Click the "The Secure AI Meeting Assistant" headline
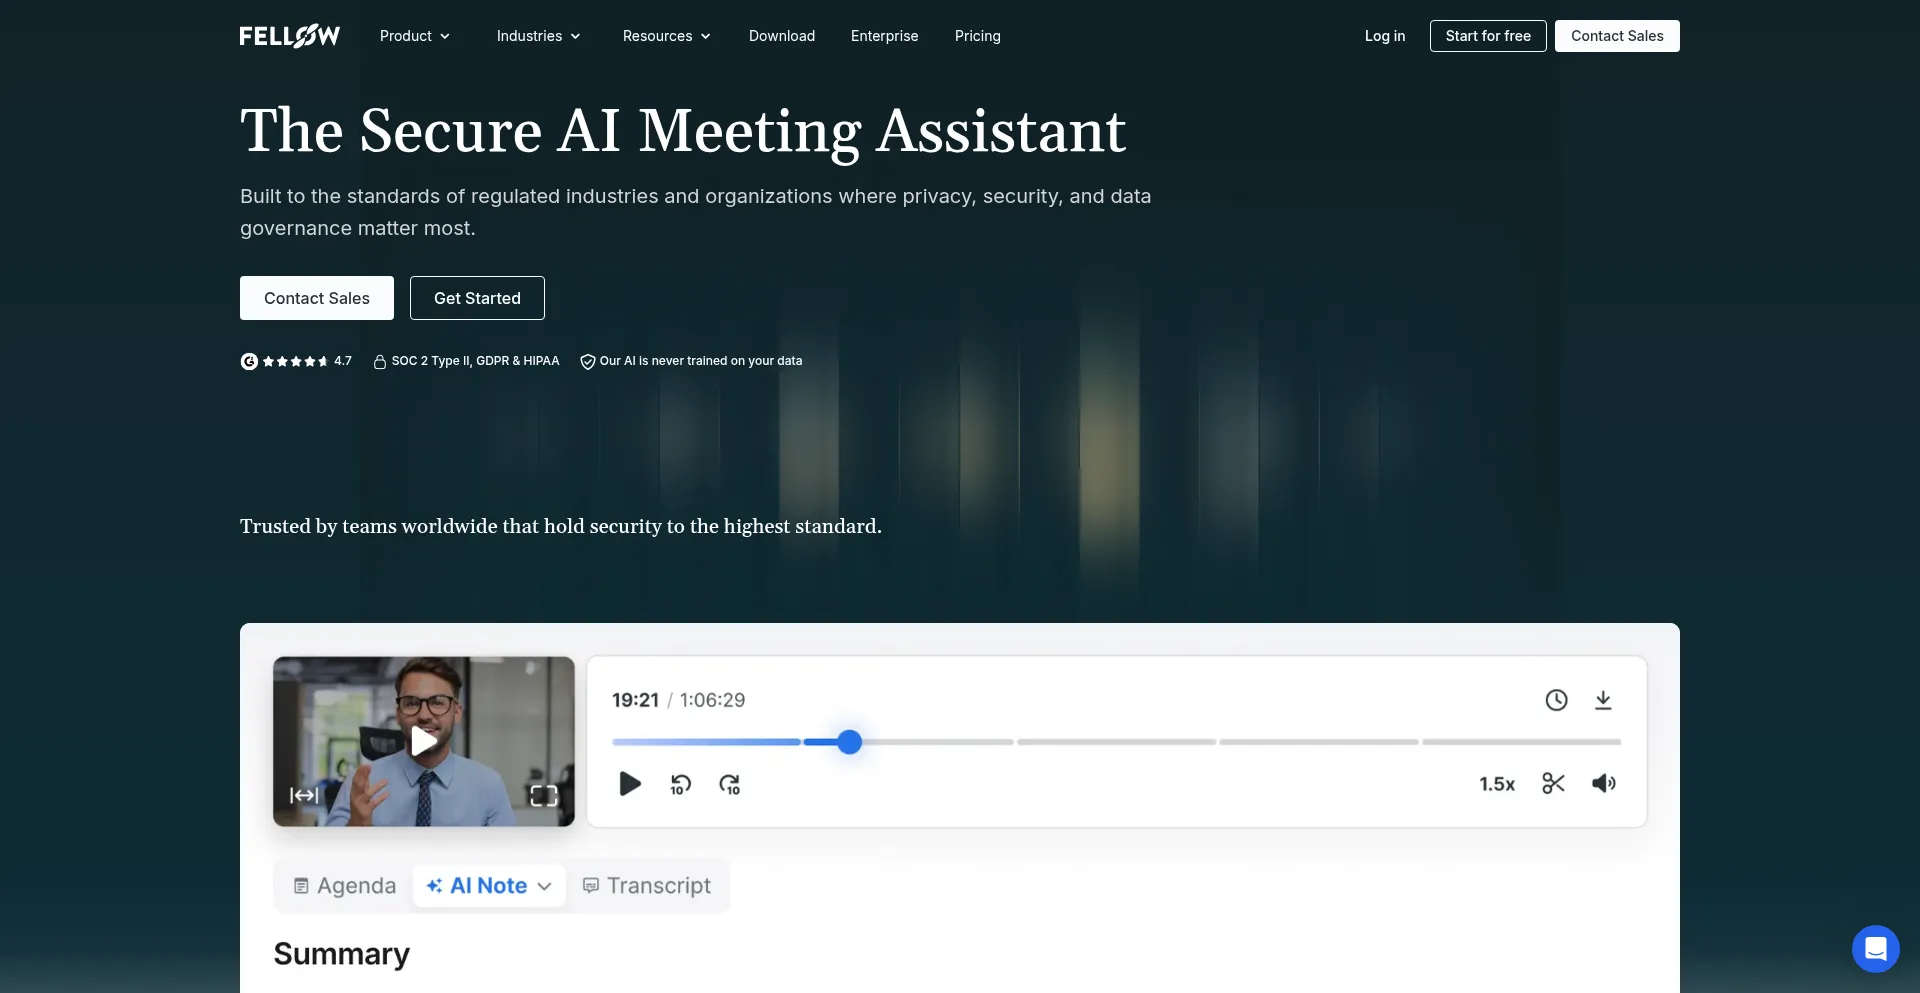The width and height of the screenshot is (1920, 993). tap(683, 131)
